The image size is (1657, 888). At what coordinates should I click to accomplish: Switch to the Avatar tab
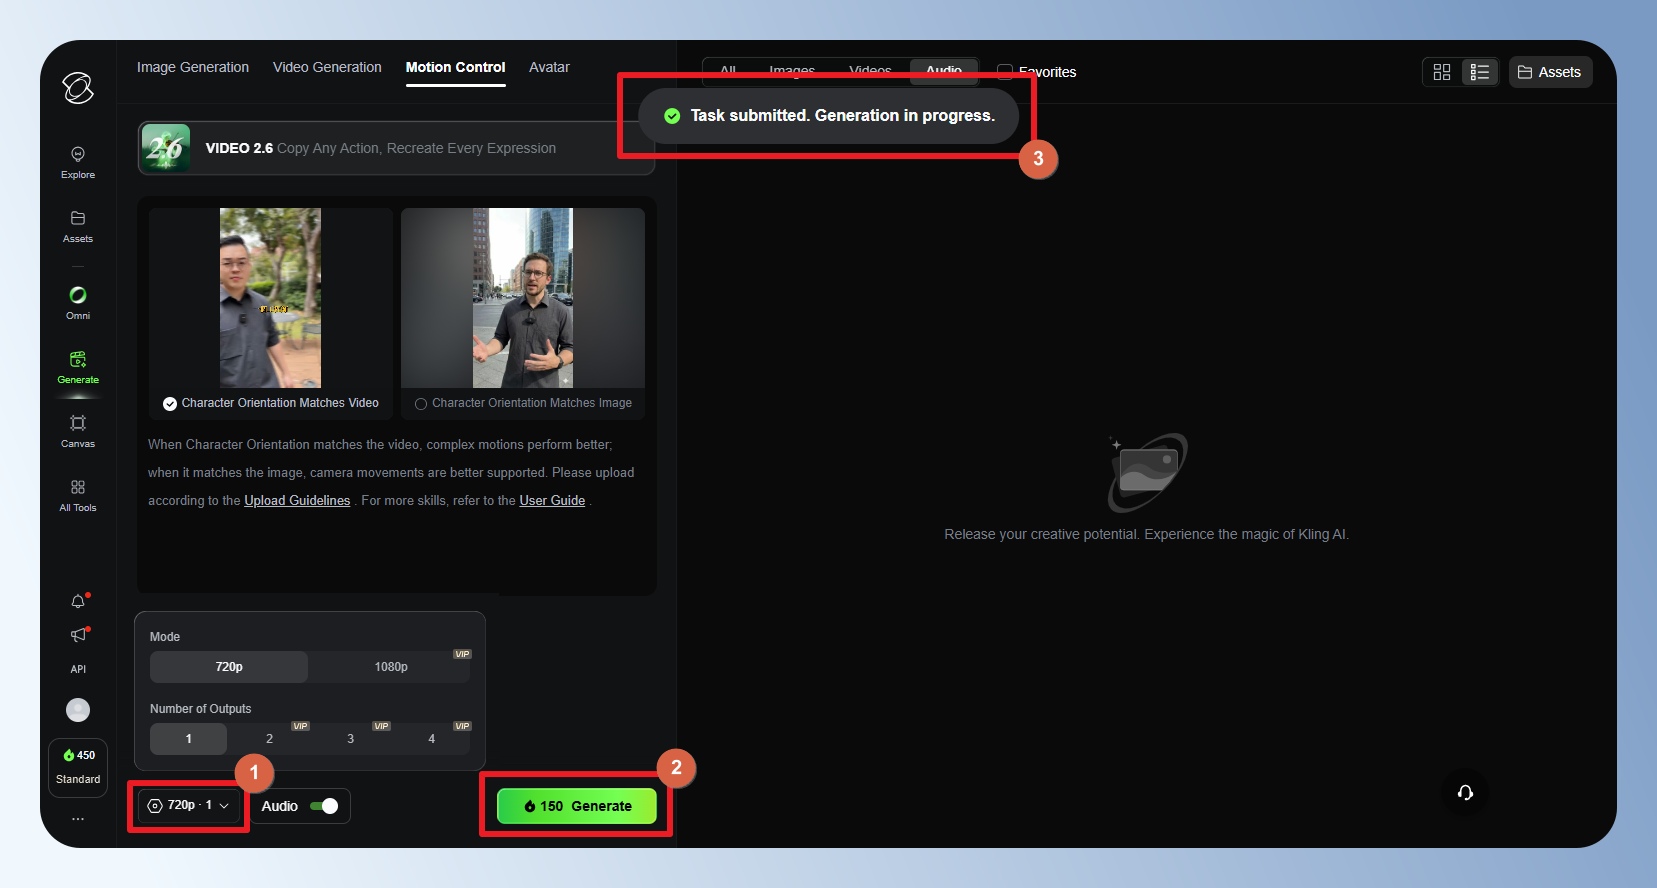(549, 67)
